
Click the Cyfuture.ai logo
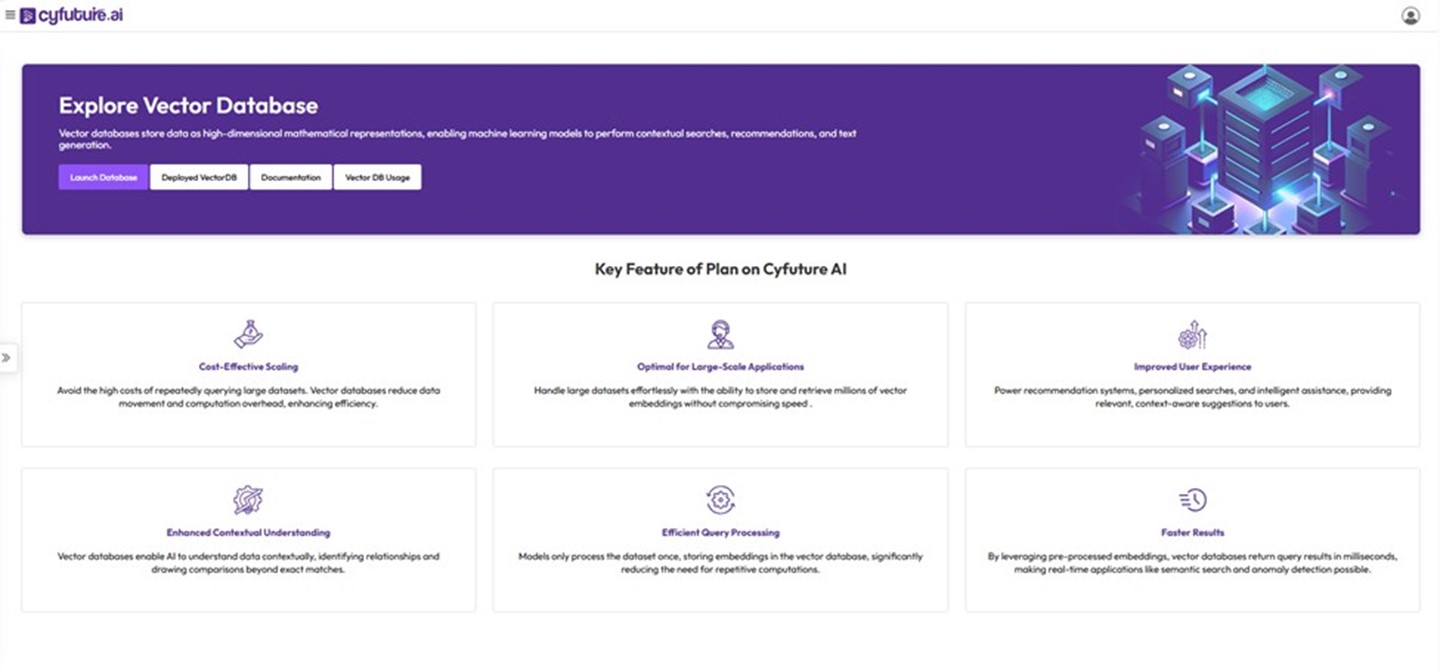pyautogui.click(x=72, y=15)
